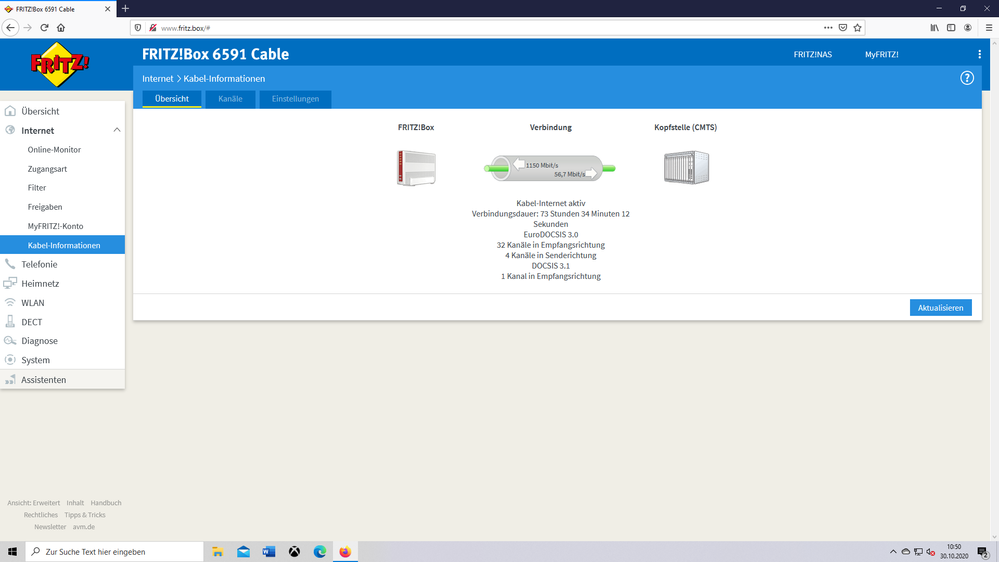Viewport: 999px width, 562px height.
Task: Click the connection pipe graphic
Action: click(x=550, y=168)
